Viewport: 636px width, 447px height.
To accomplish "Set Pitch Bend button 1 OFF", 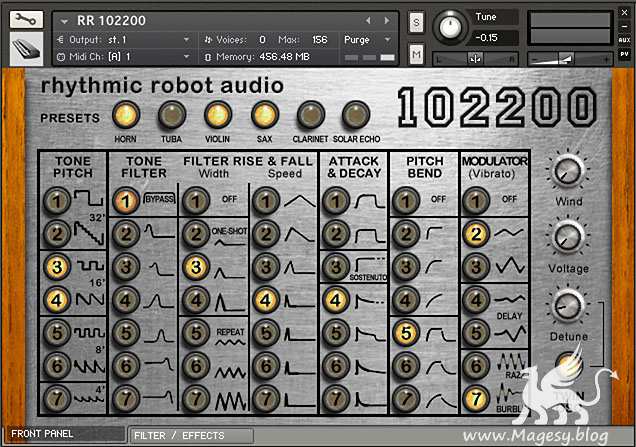I will tap(406, 201).
